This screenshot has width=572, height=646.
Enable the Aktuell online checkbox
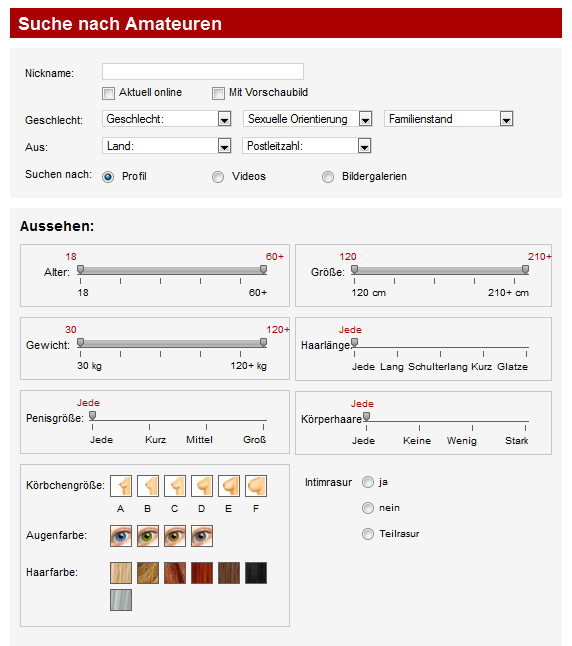pos(108,93)
